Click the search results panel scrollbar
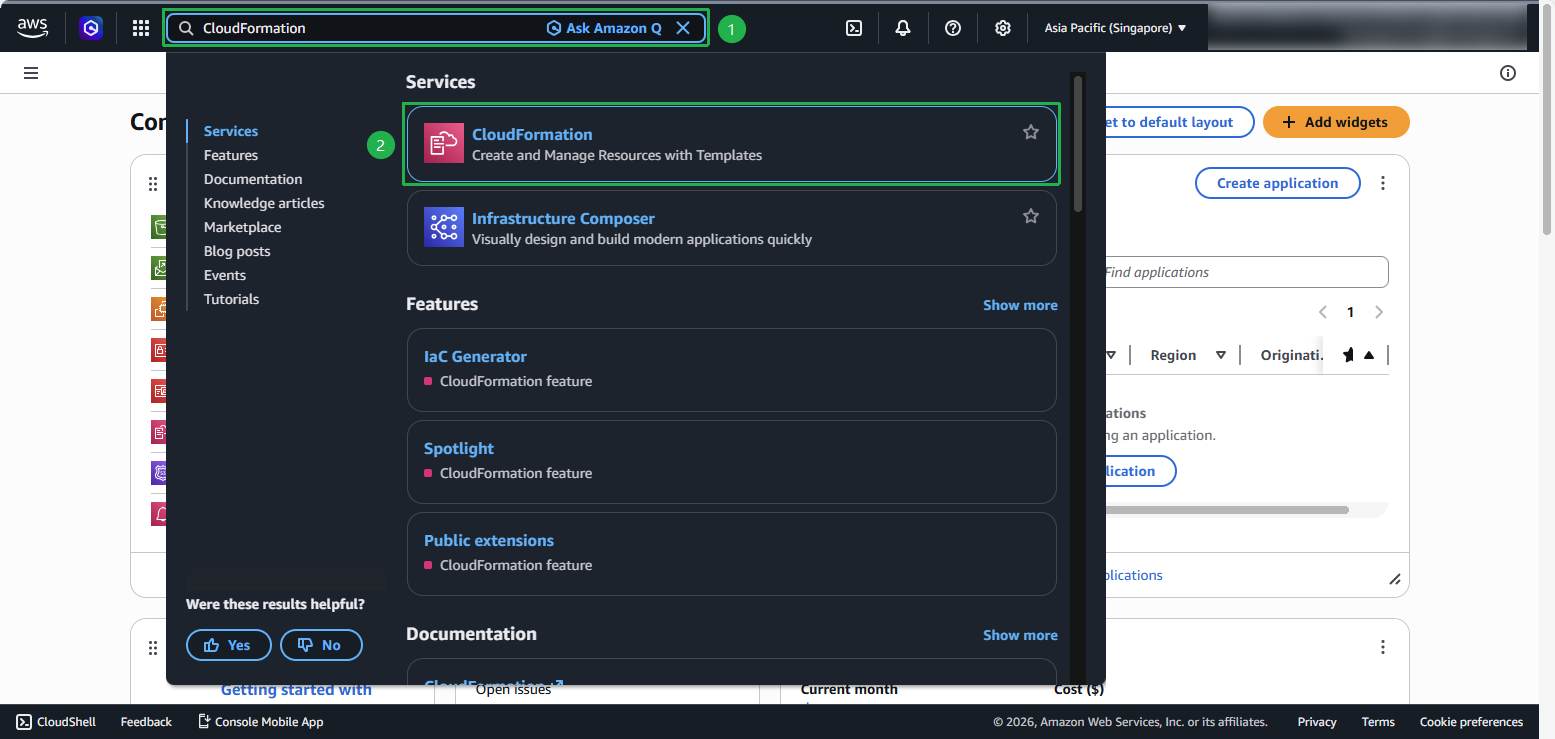The width and height of the screenshot is (1555, 739). 1077,143
